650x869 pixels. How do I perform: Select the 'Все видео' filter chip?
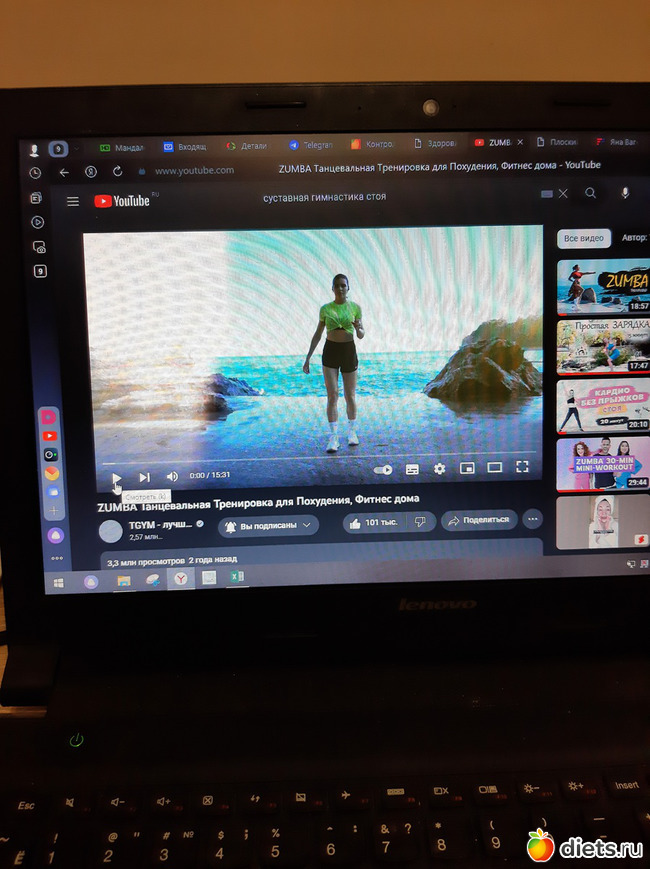pos(583,239)
